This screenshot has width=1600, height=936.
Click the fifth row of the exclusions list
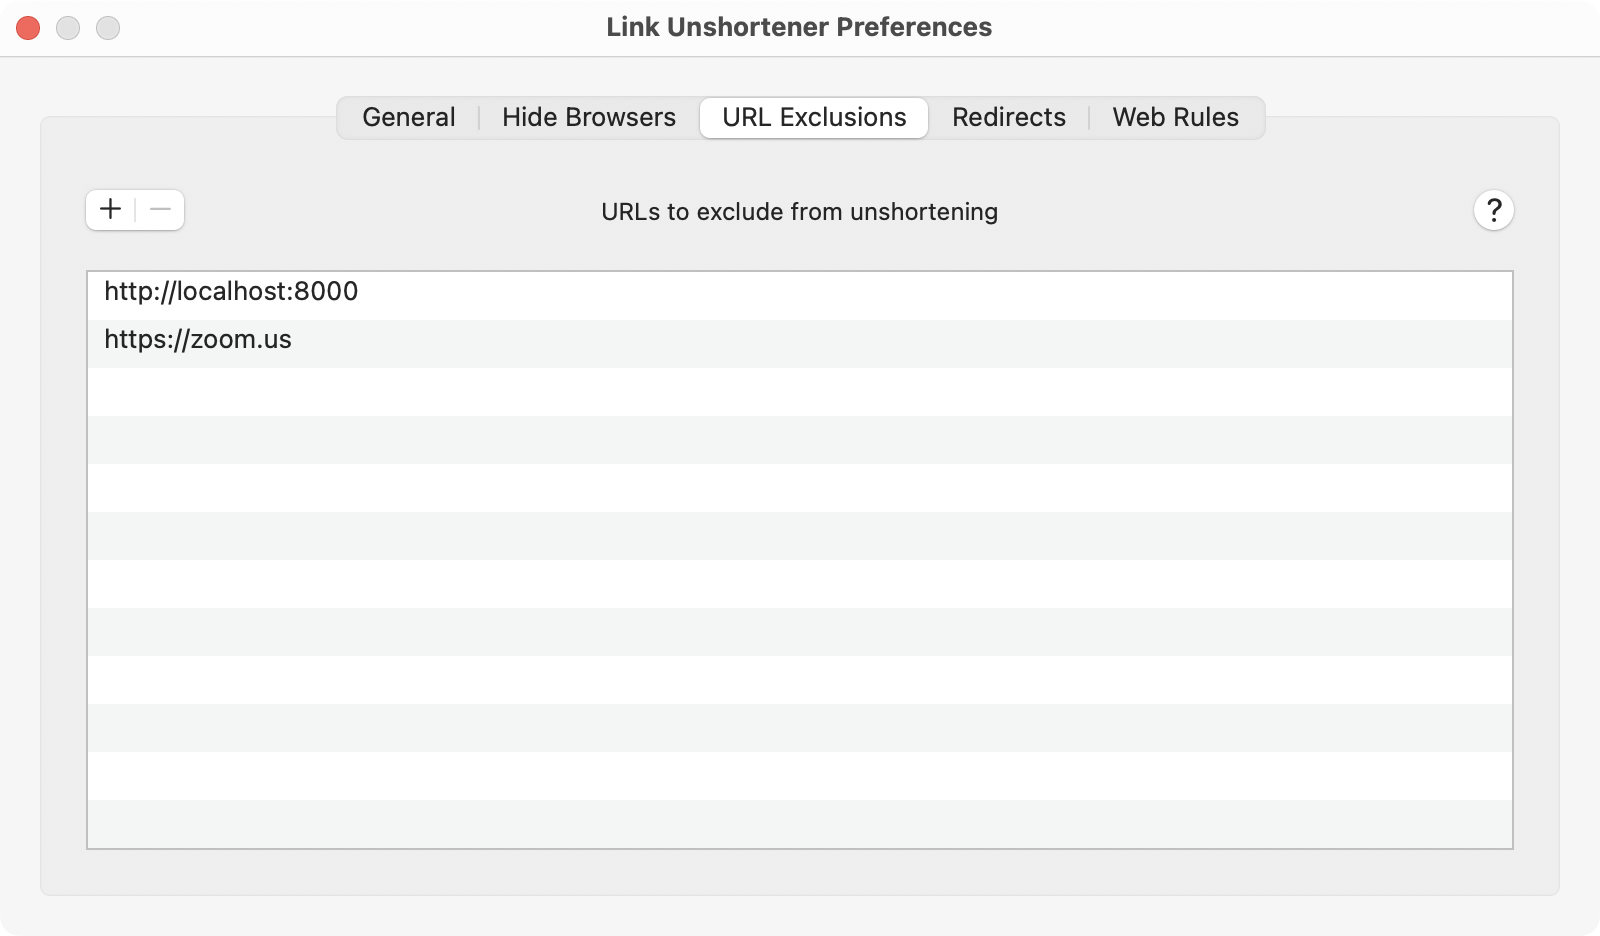pos(799,488)
